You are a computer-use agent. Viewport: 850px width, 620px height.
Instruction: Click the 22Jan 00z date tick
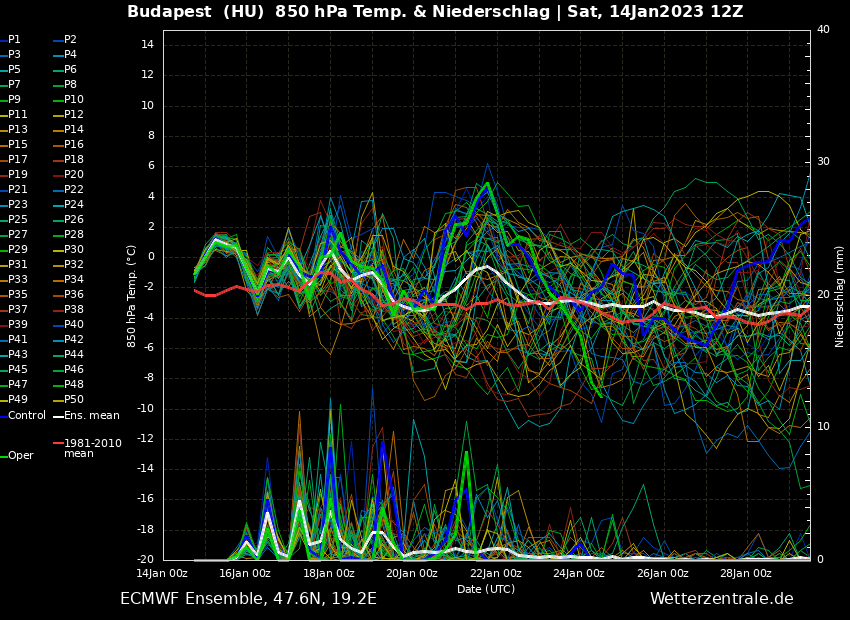tap(495, 573)
